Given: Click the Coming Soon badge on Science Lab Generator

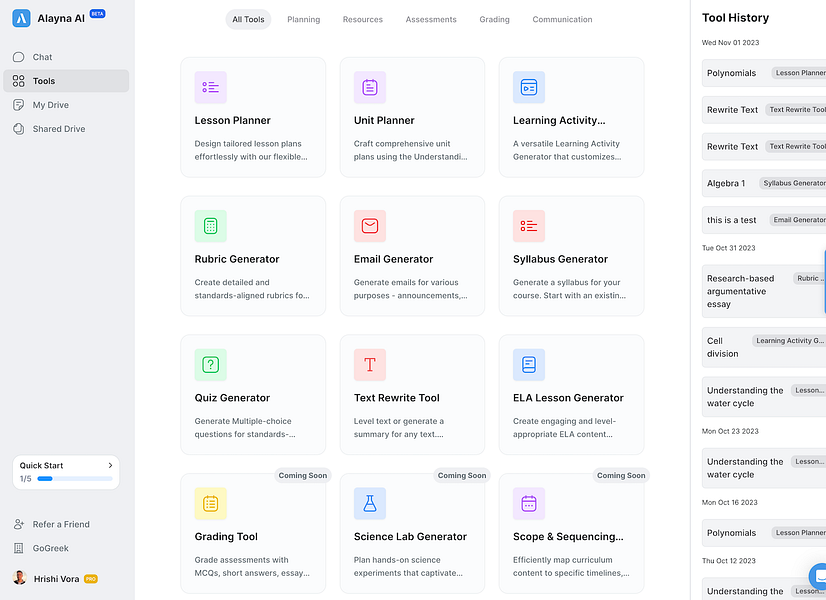Looking at the screenshot, I should click(x=462, y=476).
